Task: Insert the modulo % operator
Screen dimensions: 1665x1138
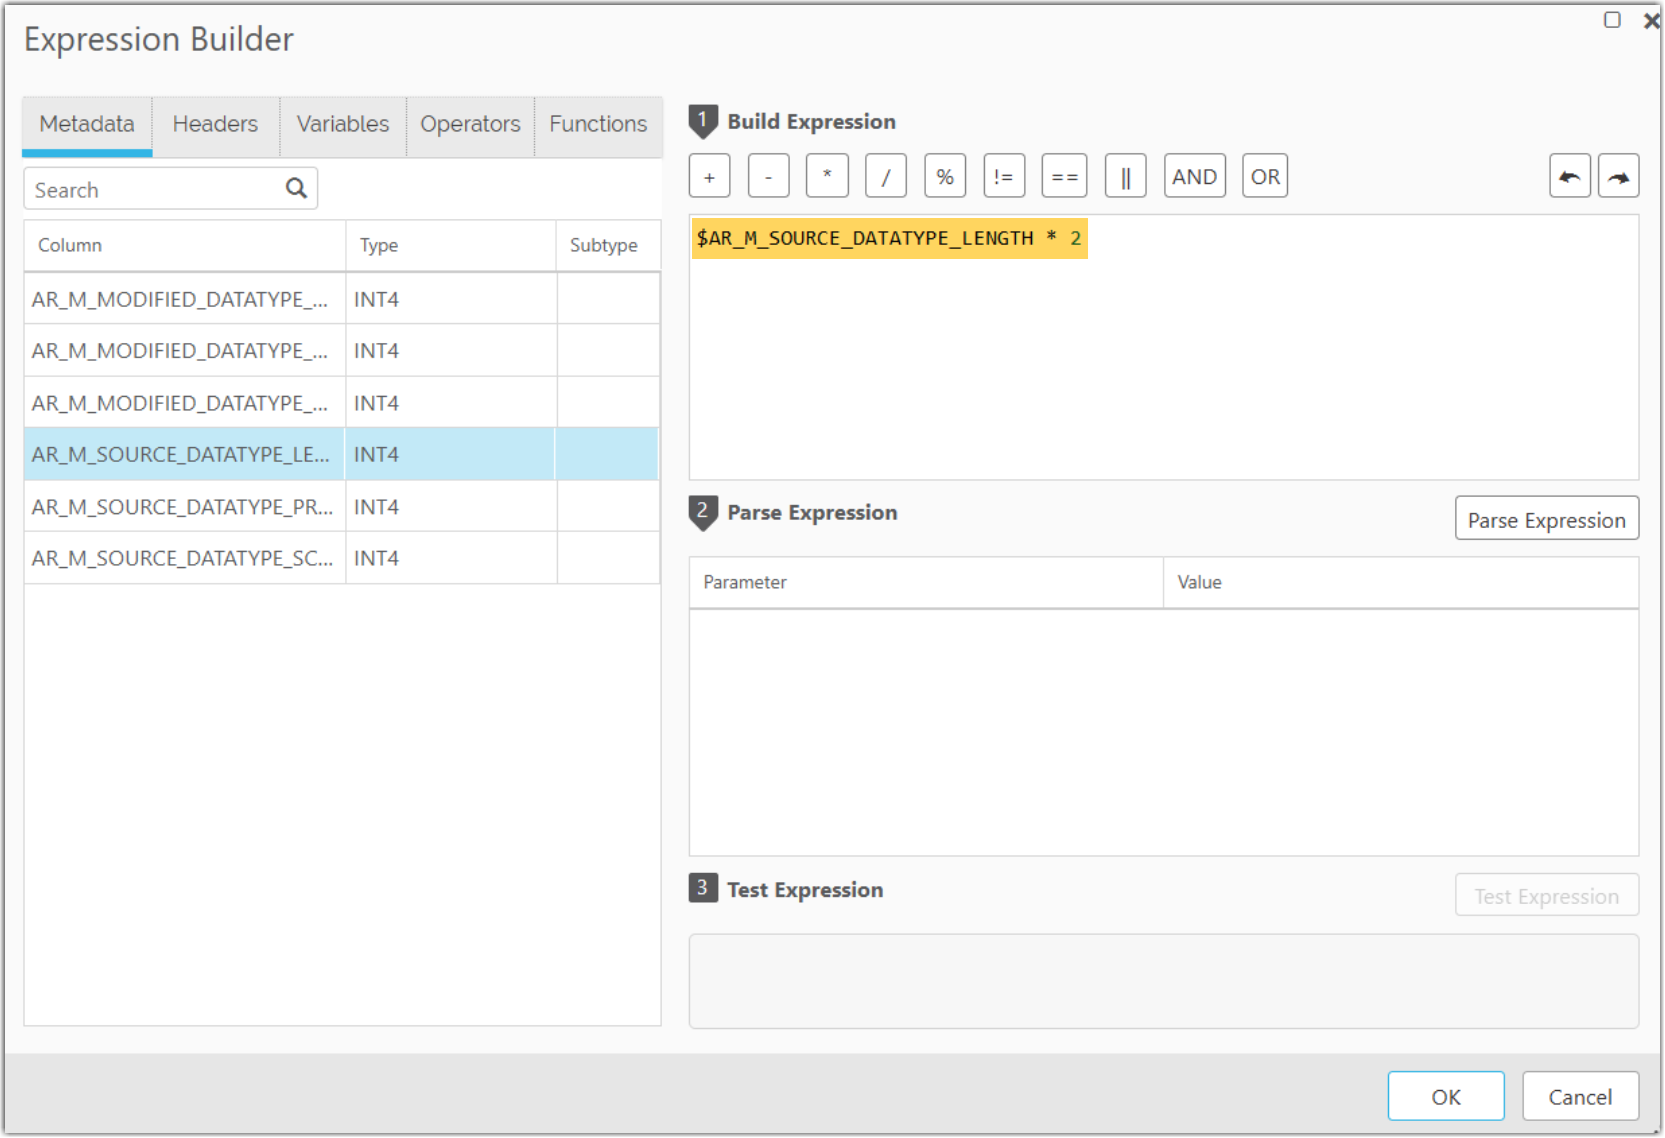Action: tap(945, 175)
